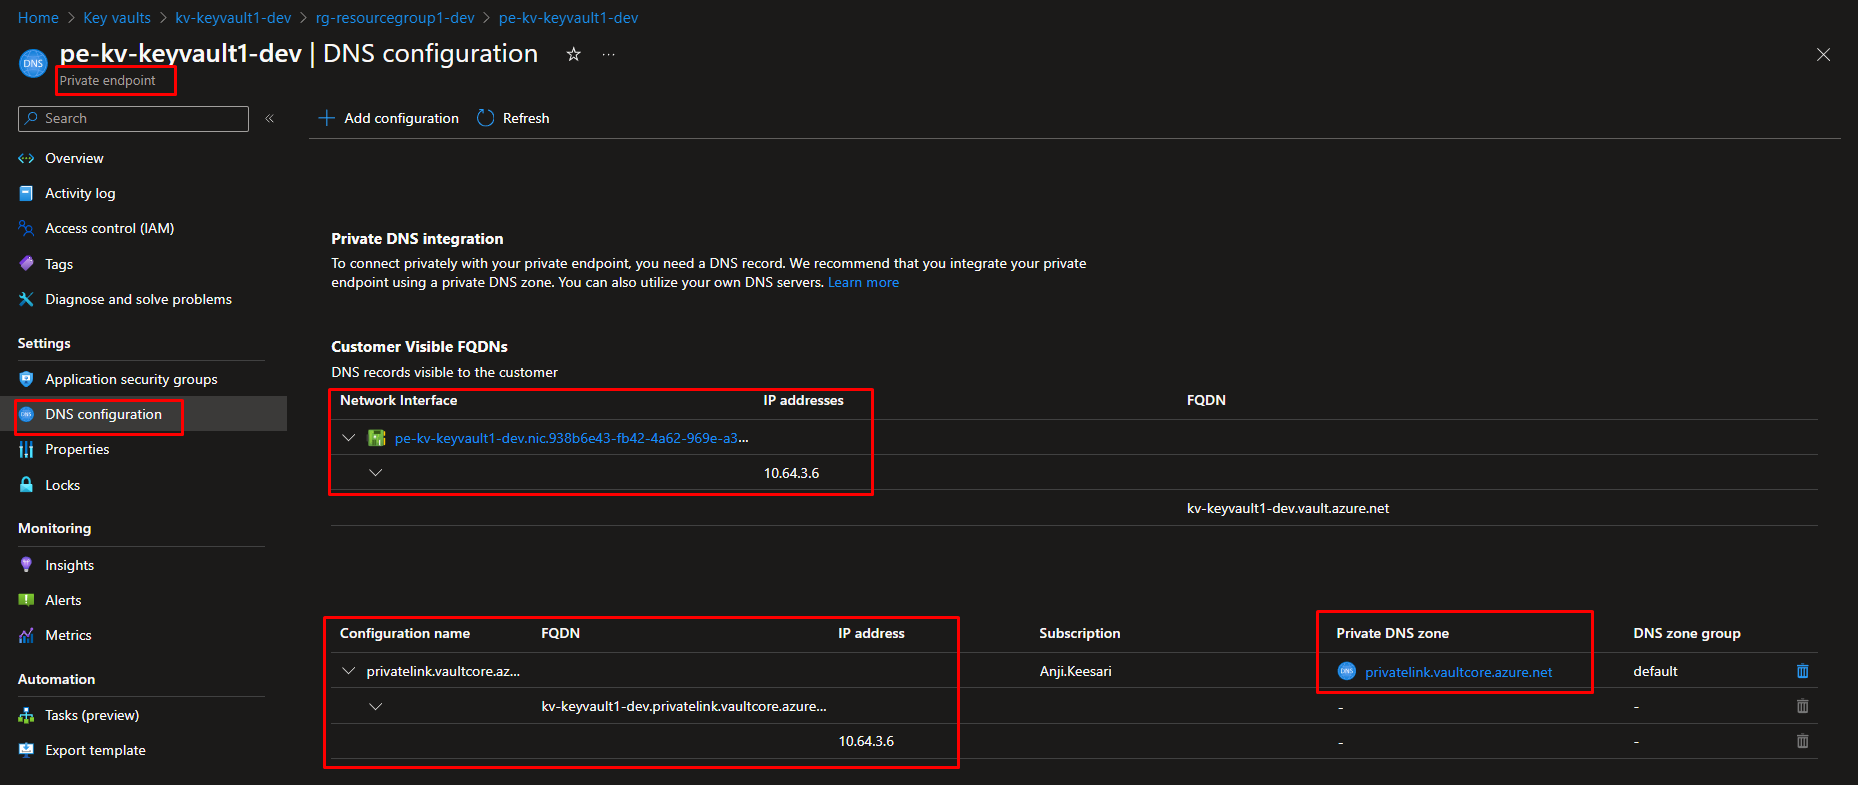Click the Alerts icon

pyautogui.click(x=26, y=600)
